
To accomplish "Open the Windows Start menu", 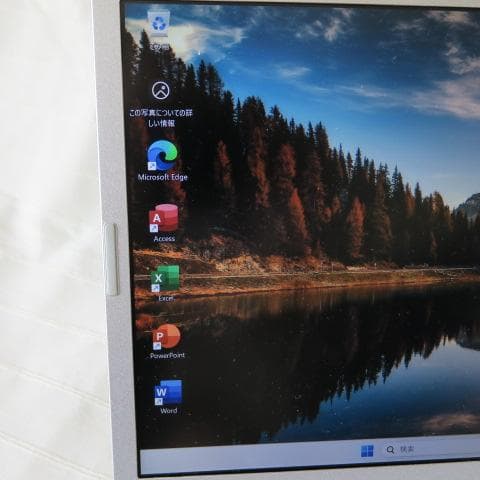I will pos(367,451).
